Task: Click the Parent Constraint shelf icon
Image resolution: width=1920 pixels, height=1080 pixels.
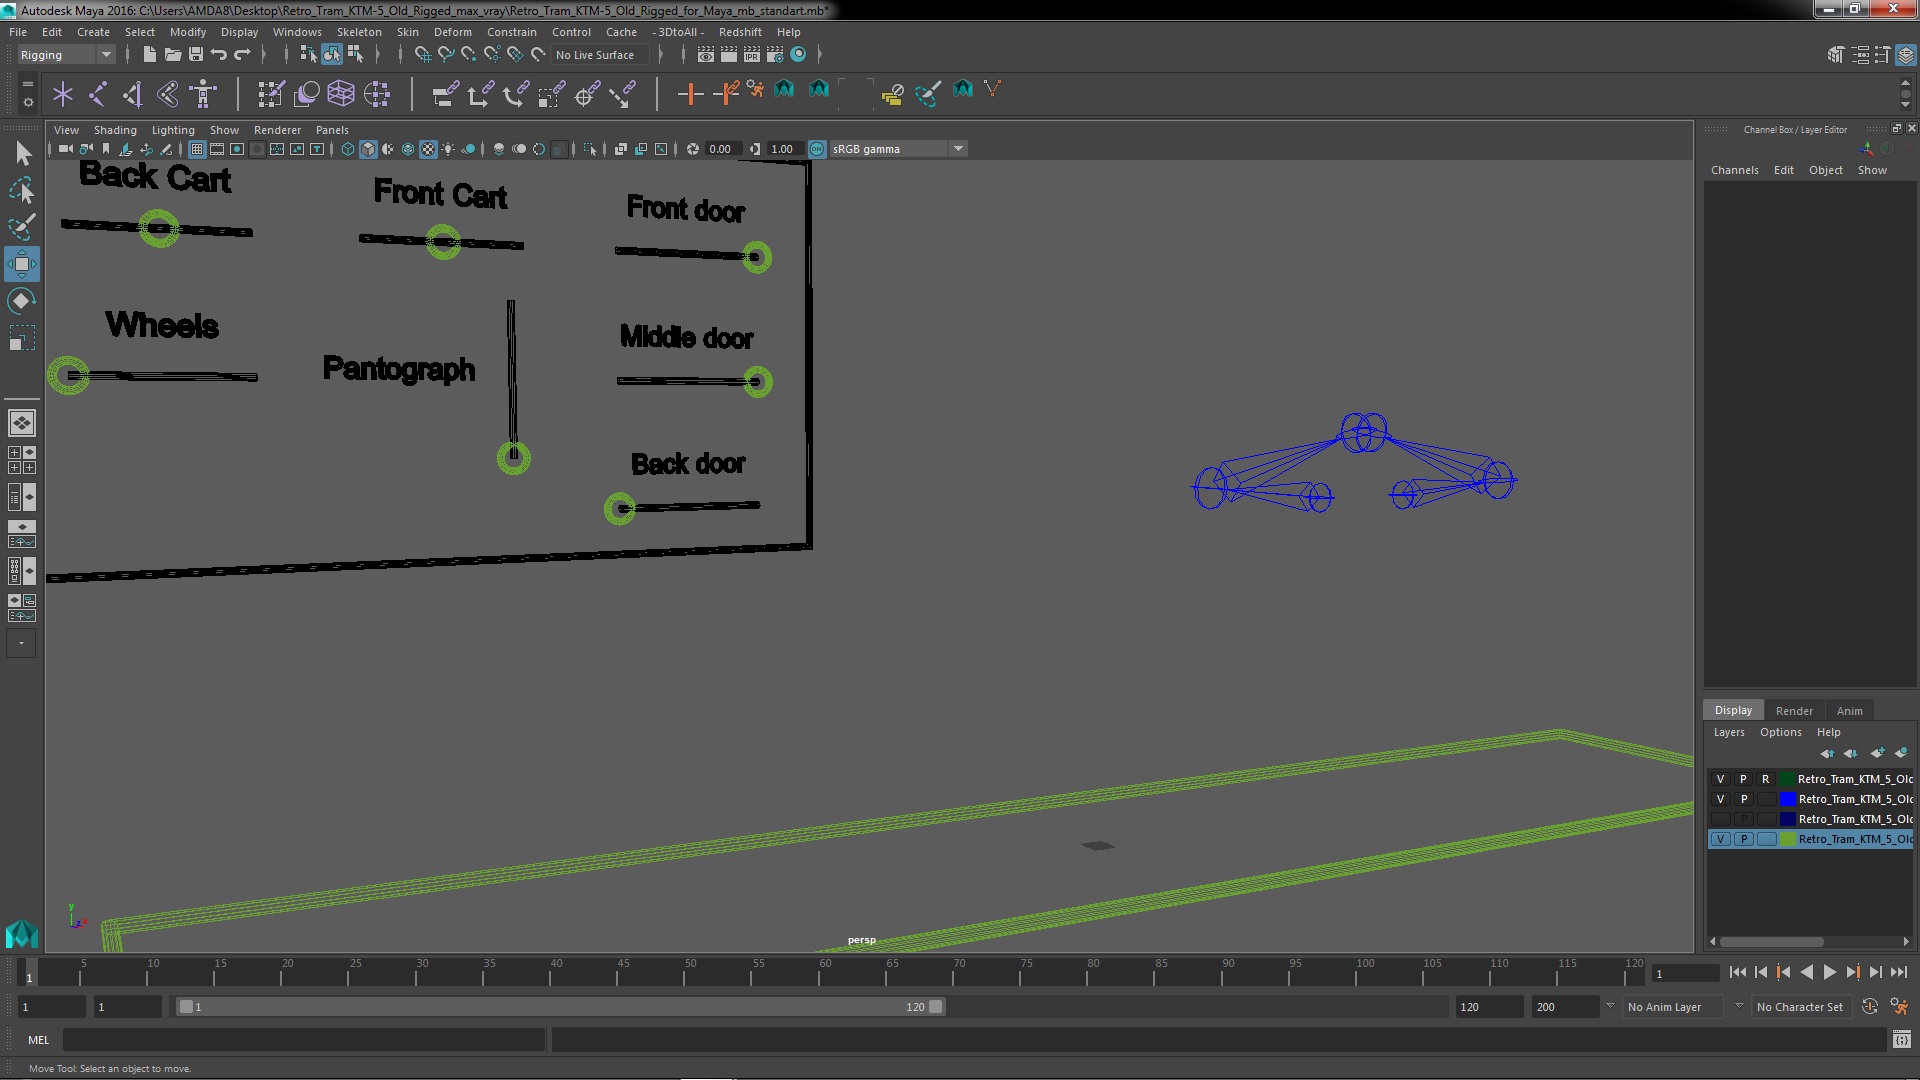Action: pyautogui.click(x=445, y=94)
